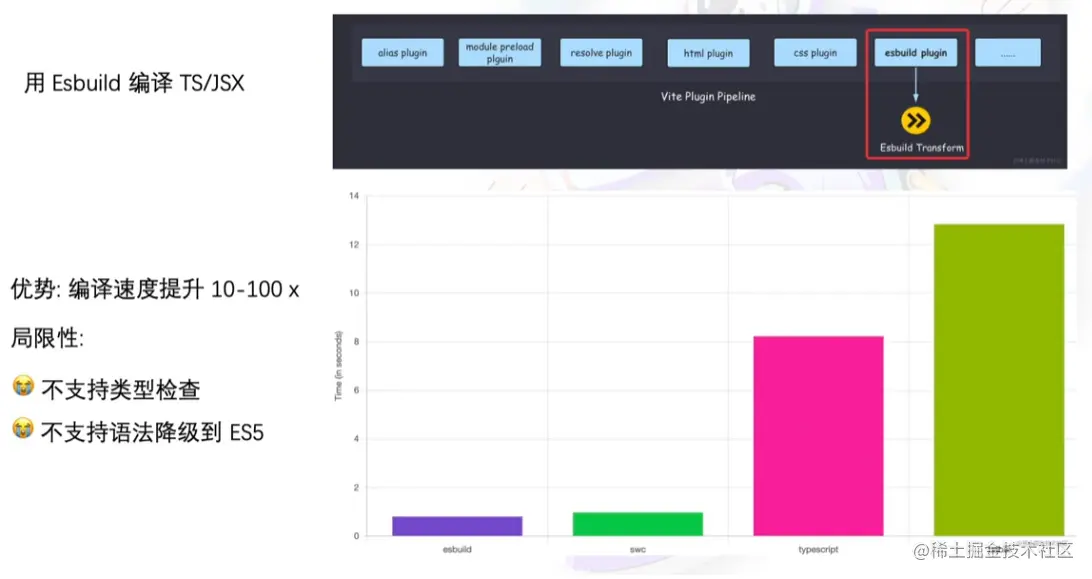
Task: Select the resolve plugin box
Action: click(601, 53)
